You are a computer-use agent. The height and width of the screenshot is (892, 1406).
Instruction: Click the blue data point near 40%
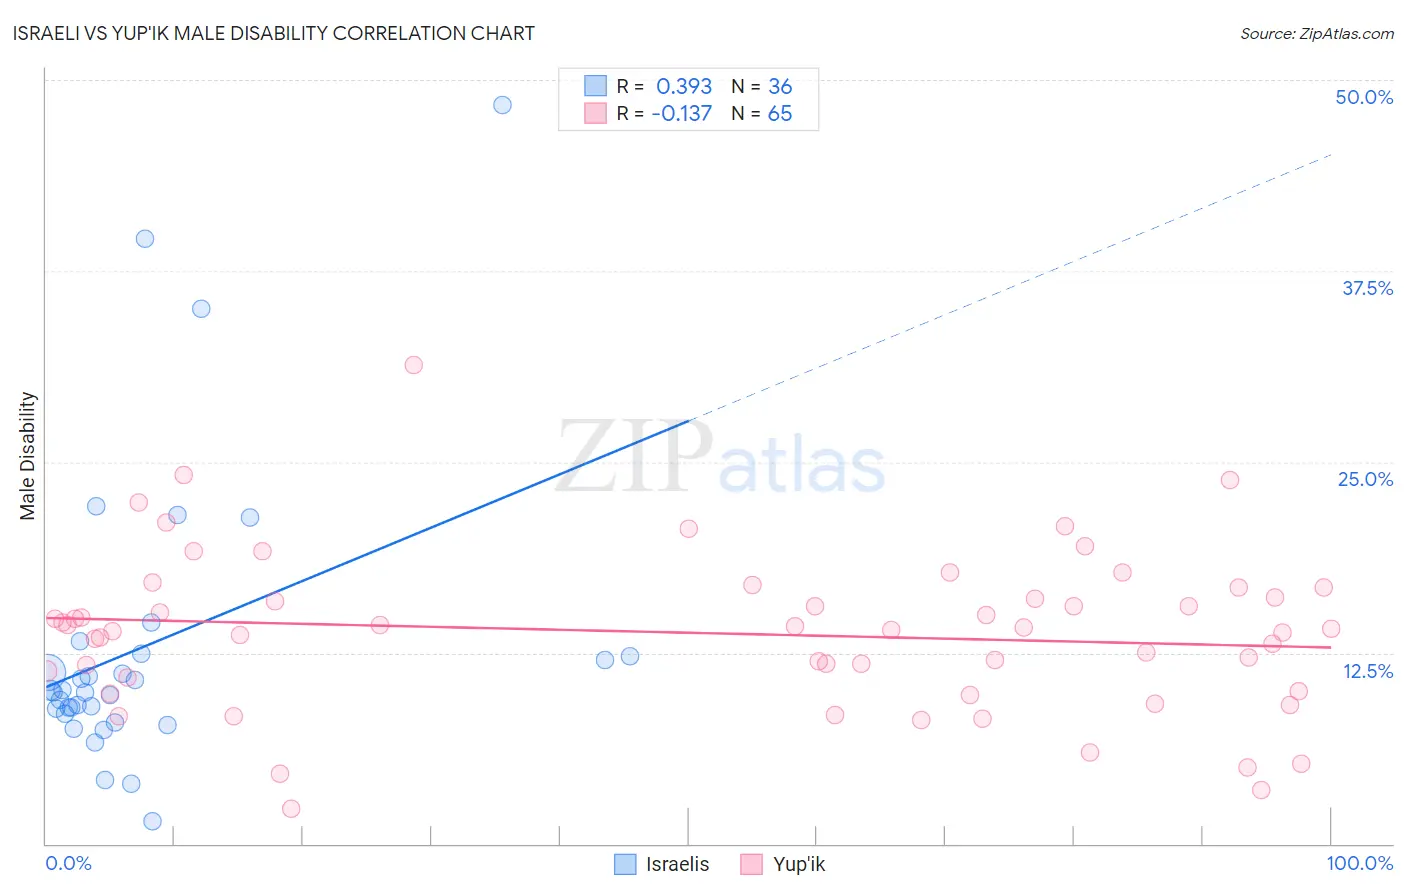point(145,239)
